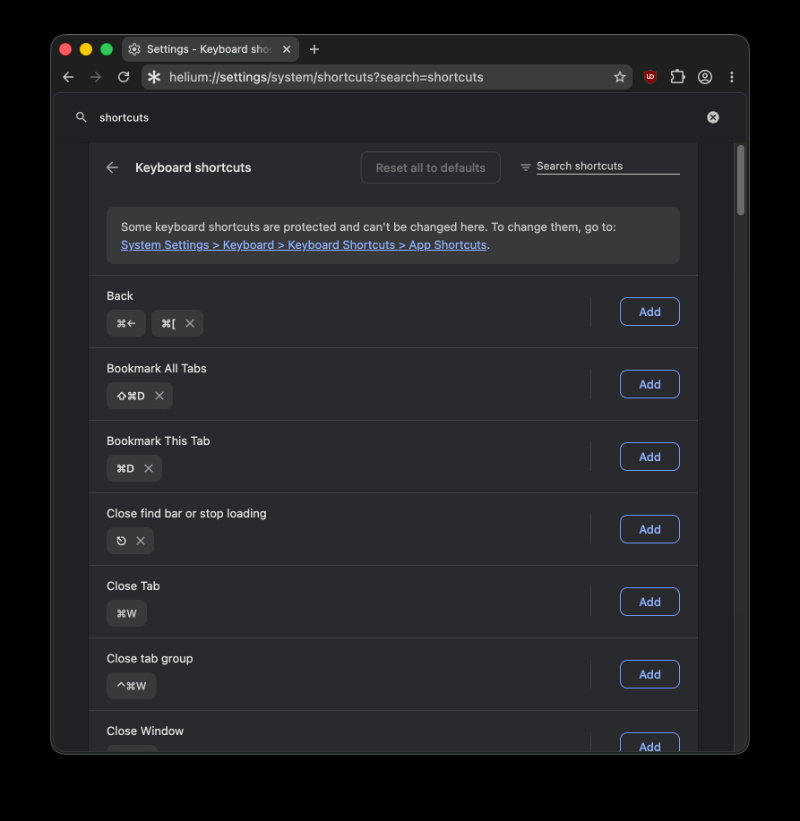Image resolution: width=800 pixels, height=821 pixels.
Task: Click the ⌘← shortcut chip for Back
Action: (126, 323)
